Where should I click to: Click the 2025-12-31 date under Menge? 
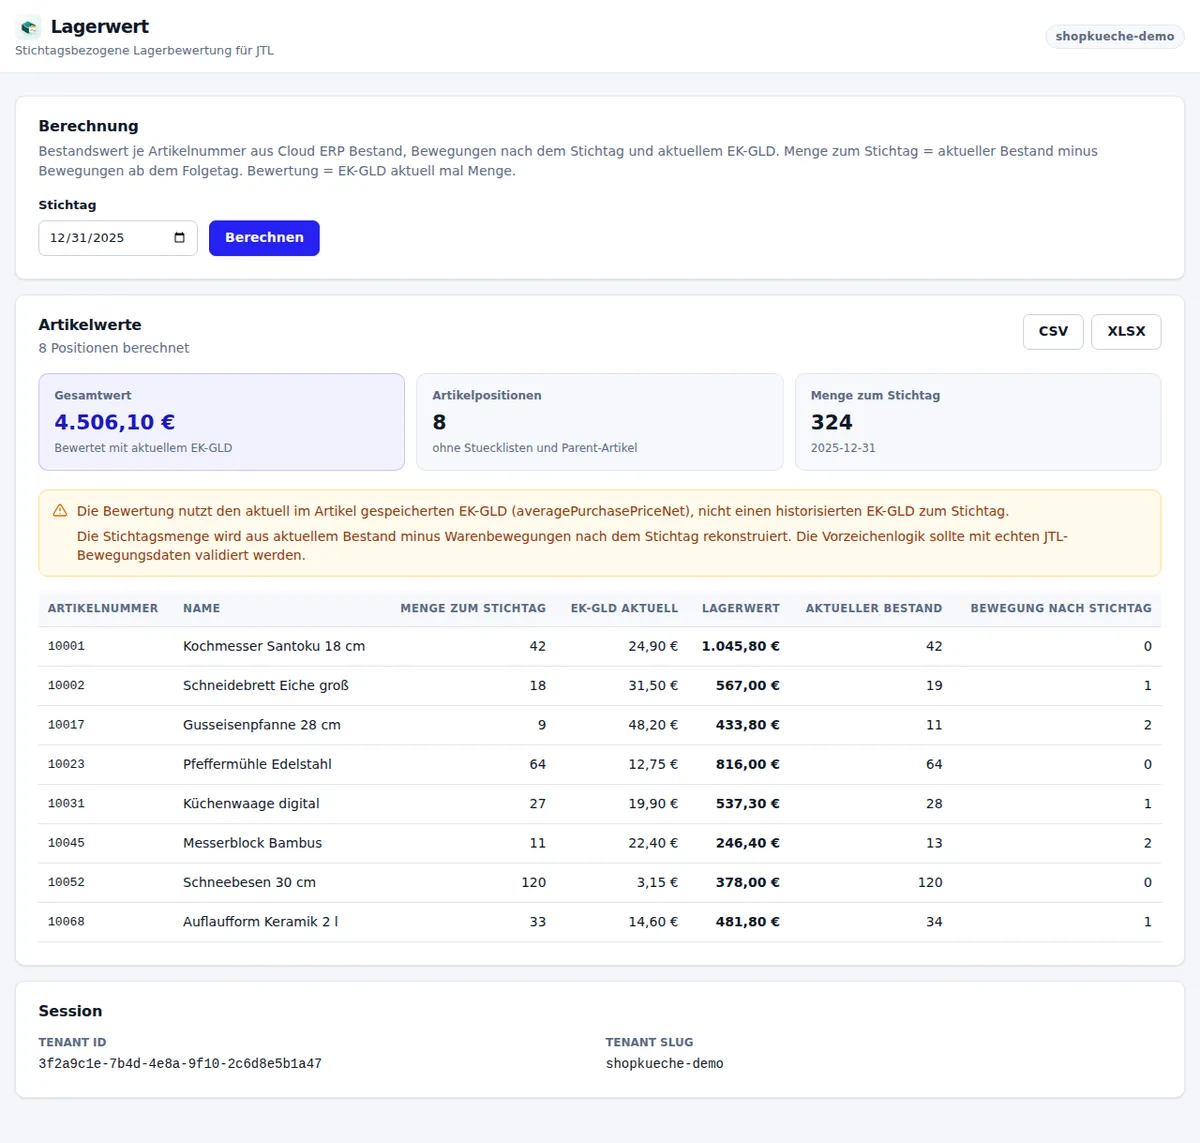(843, 448)
